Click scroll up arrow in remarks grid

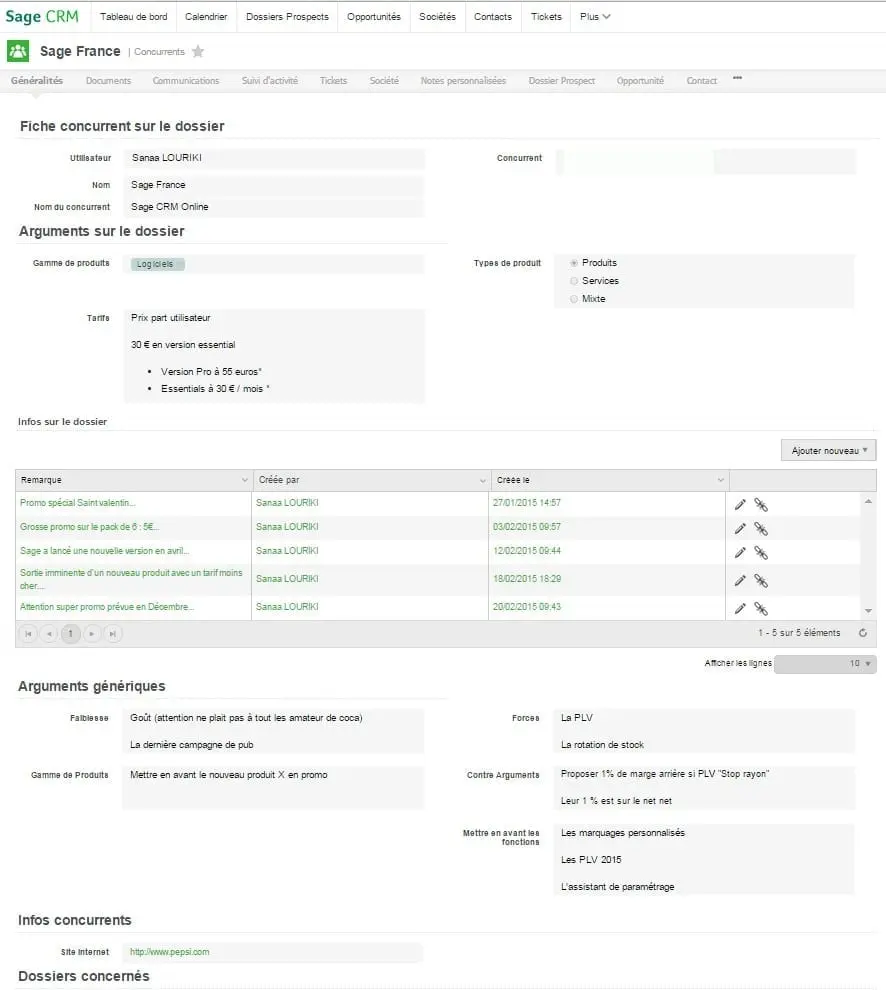click(x=868, y=501)
